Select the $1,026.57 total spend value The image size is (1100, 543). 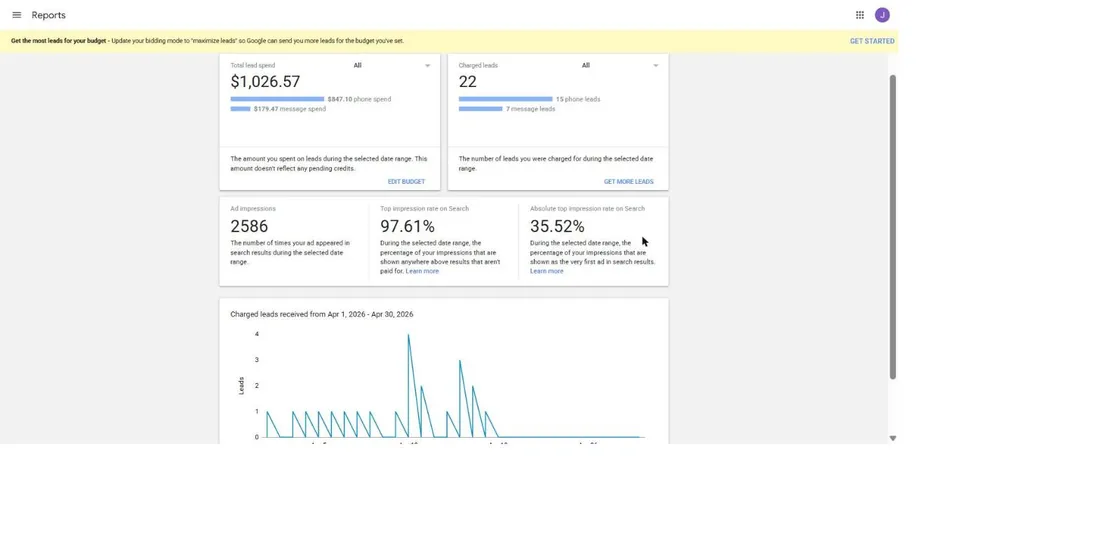click(265, 81)
